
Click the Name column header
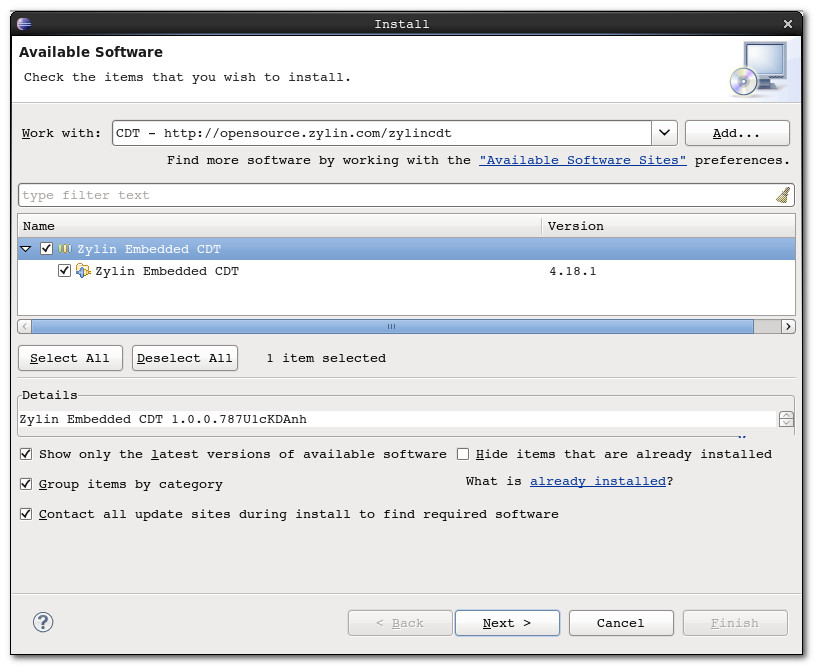coord(280,226)
